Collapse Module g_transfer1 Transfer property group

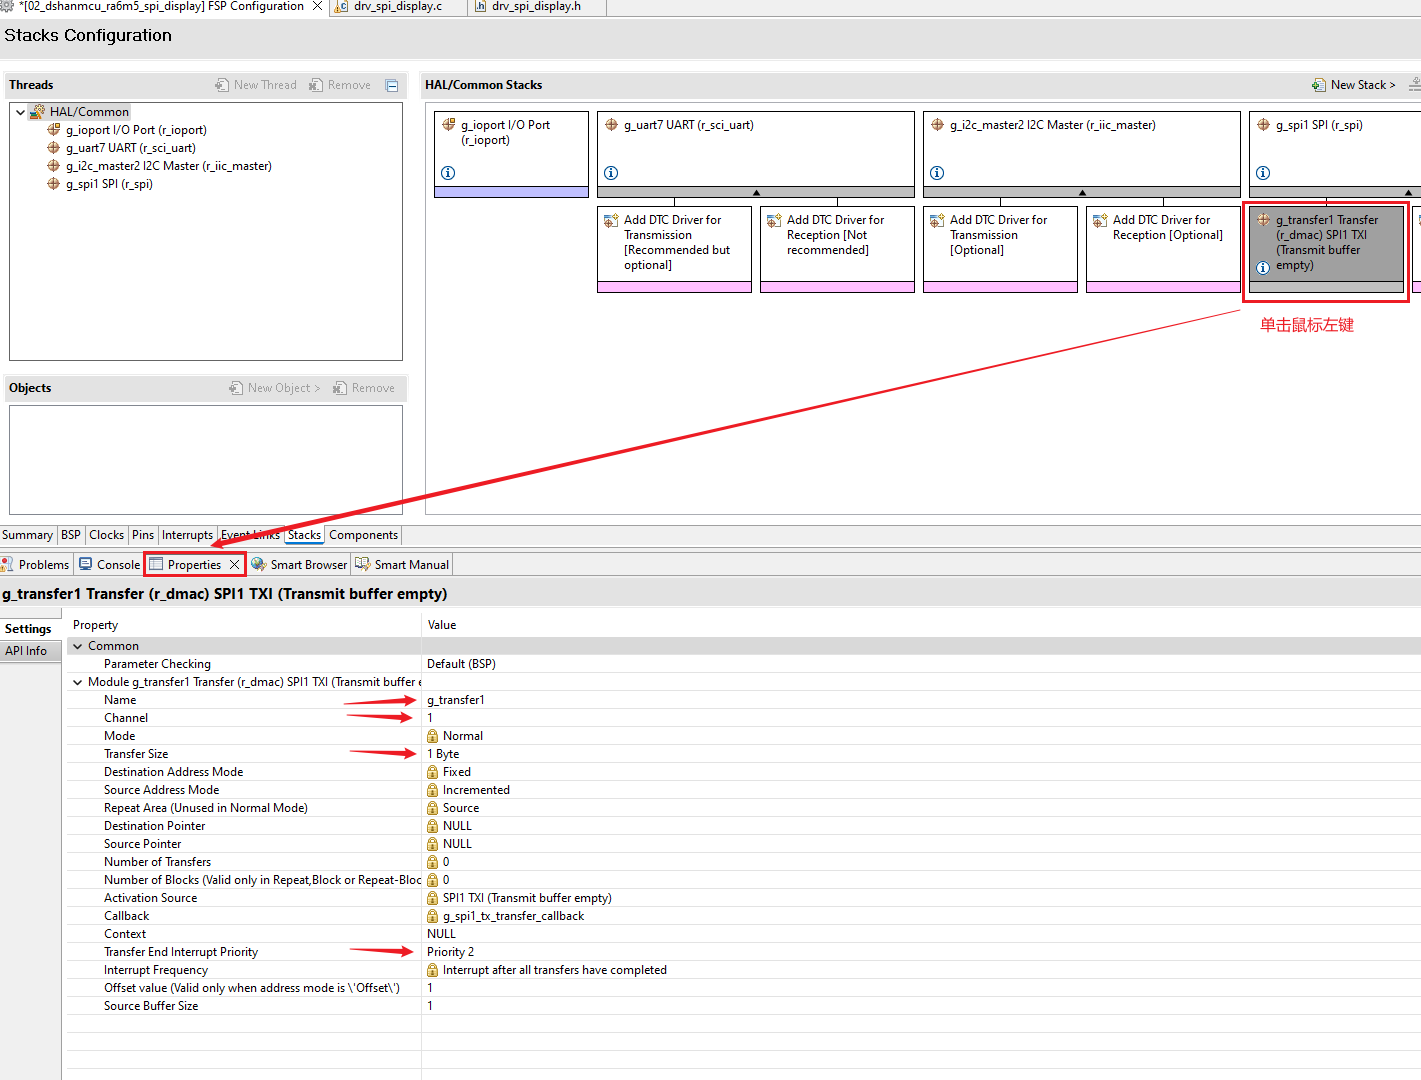[78, 682]
